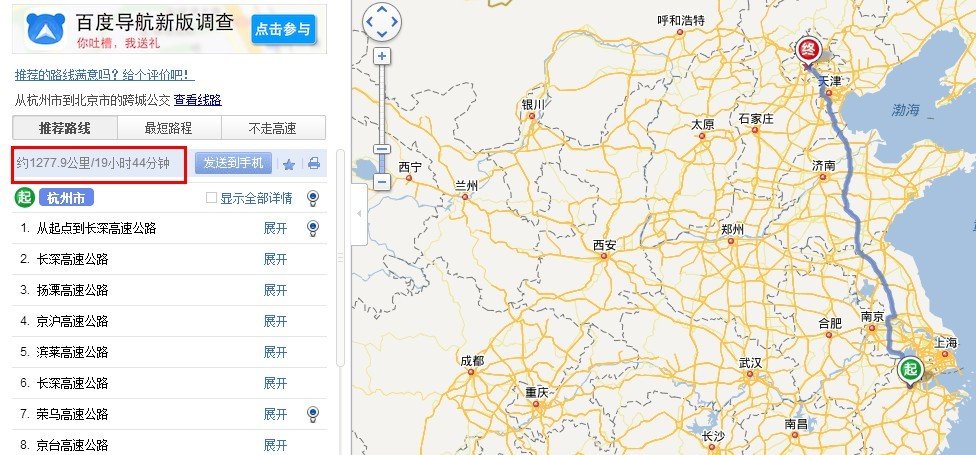
Task: Click the 太原 city label on map
Action: point(703,124)
